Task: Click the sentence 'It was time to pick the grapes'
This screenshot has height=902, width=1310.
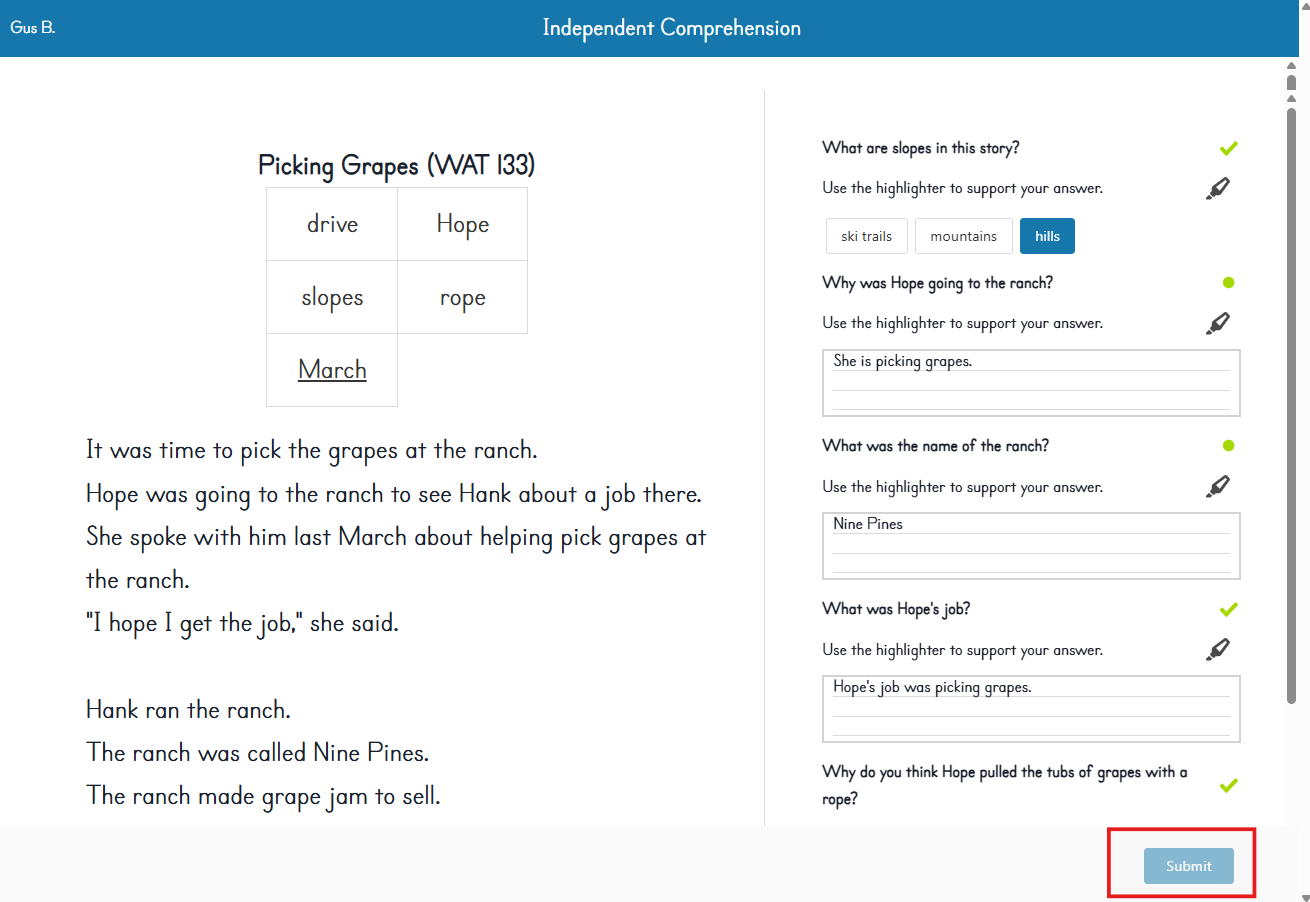Action: [312, 450]
